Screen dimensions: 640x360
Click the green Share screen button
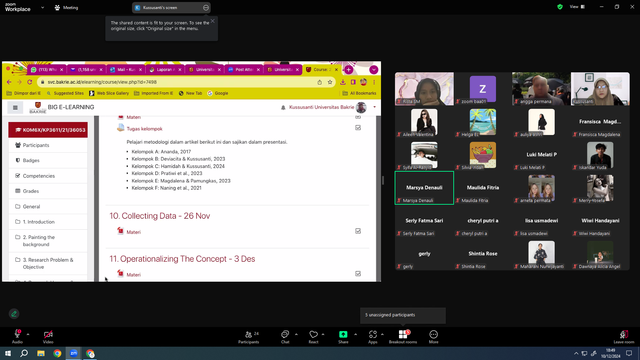pyautogui.click(x=343, y=334)
